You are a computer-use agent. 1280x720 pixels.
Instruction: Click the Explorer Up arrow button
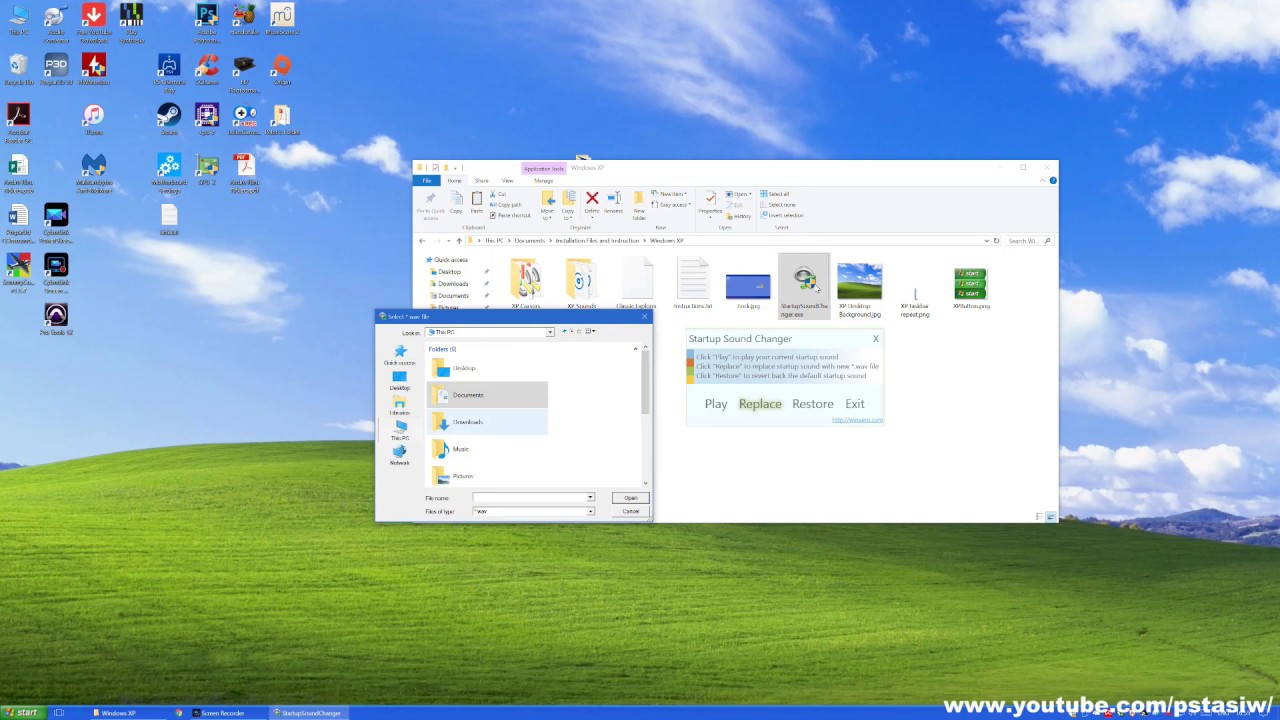(x=459, y=241)
